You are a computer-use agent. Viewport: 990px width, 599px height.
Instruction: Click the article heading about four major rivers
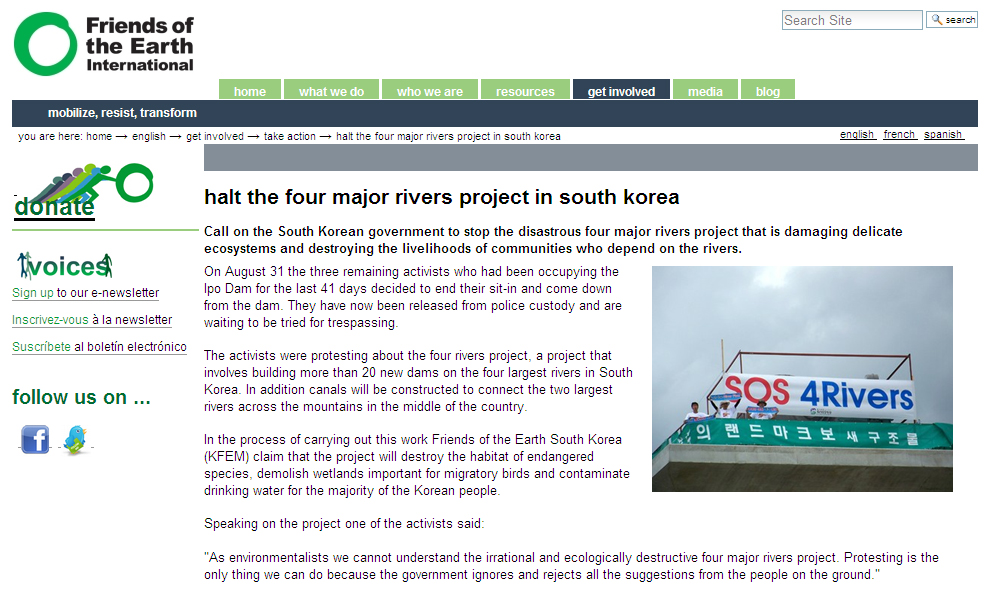(x=441, y=197)
